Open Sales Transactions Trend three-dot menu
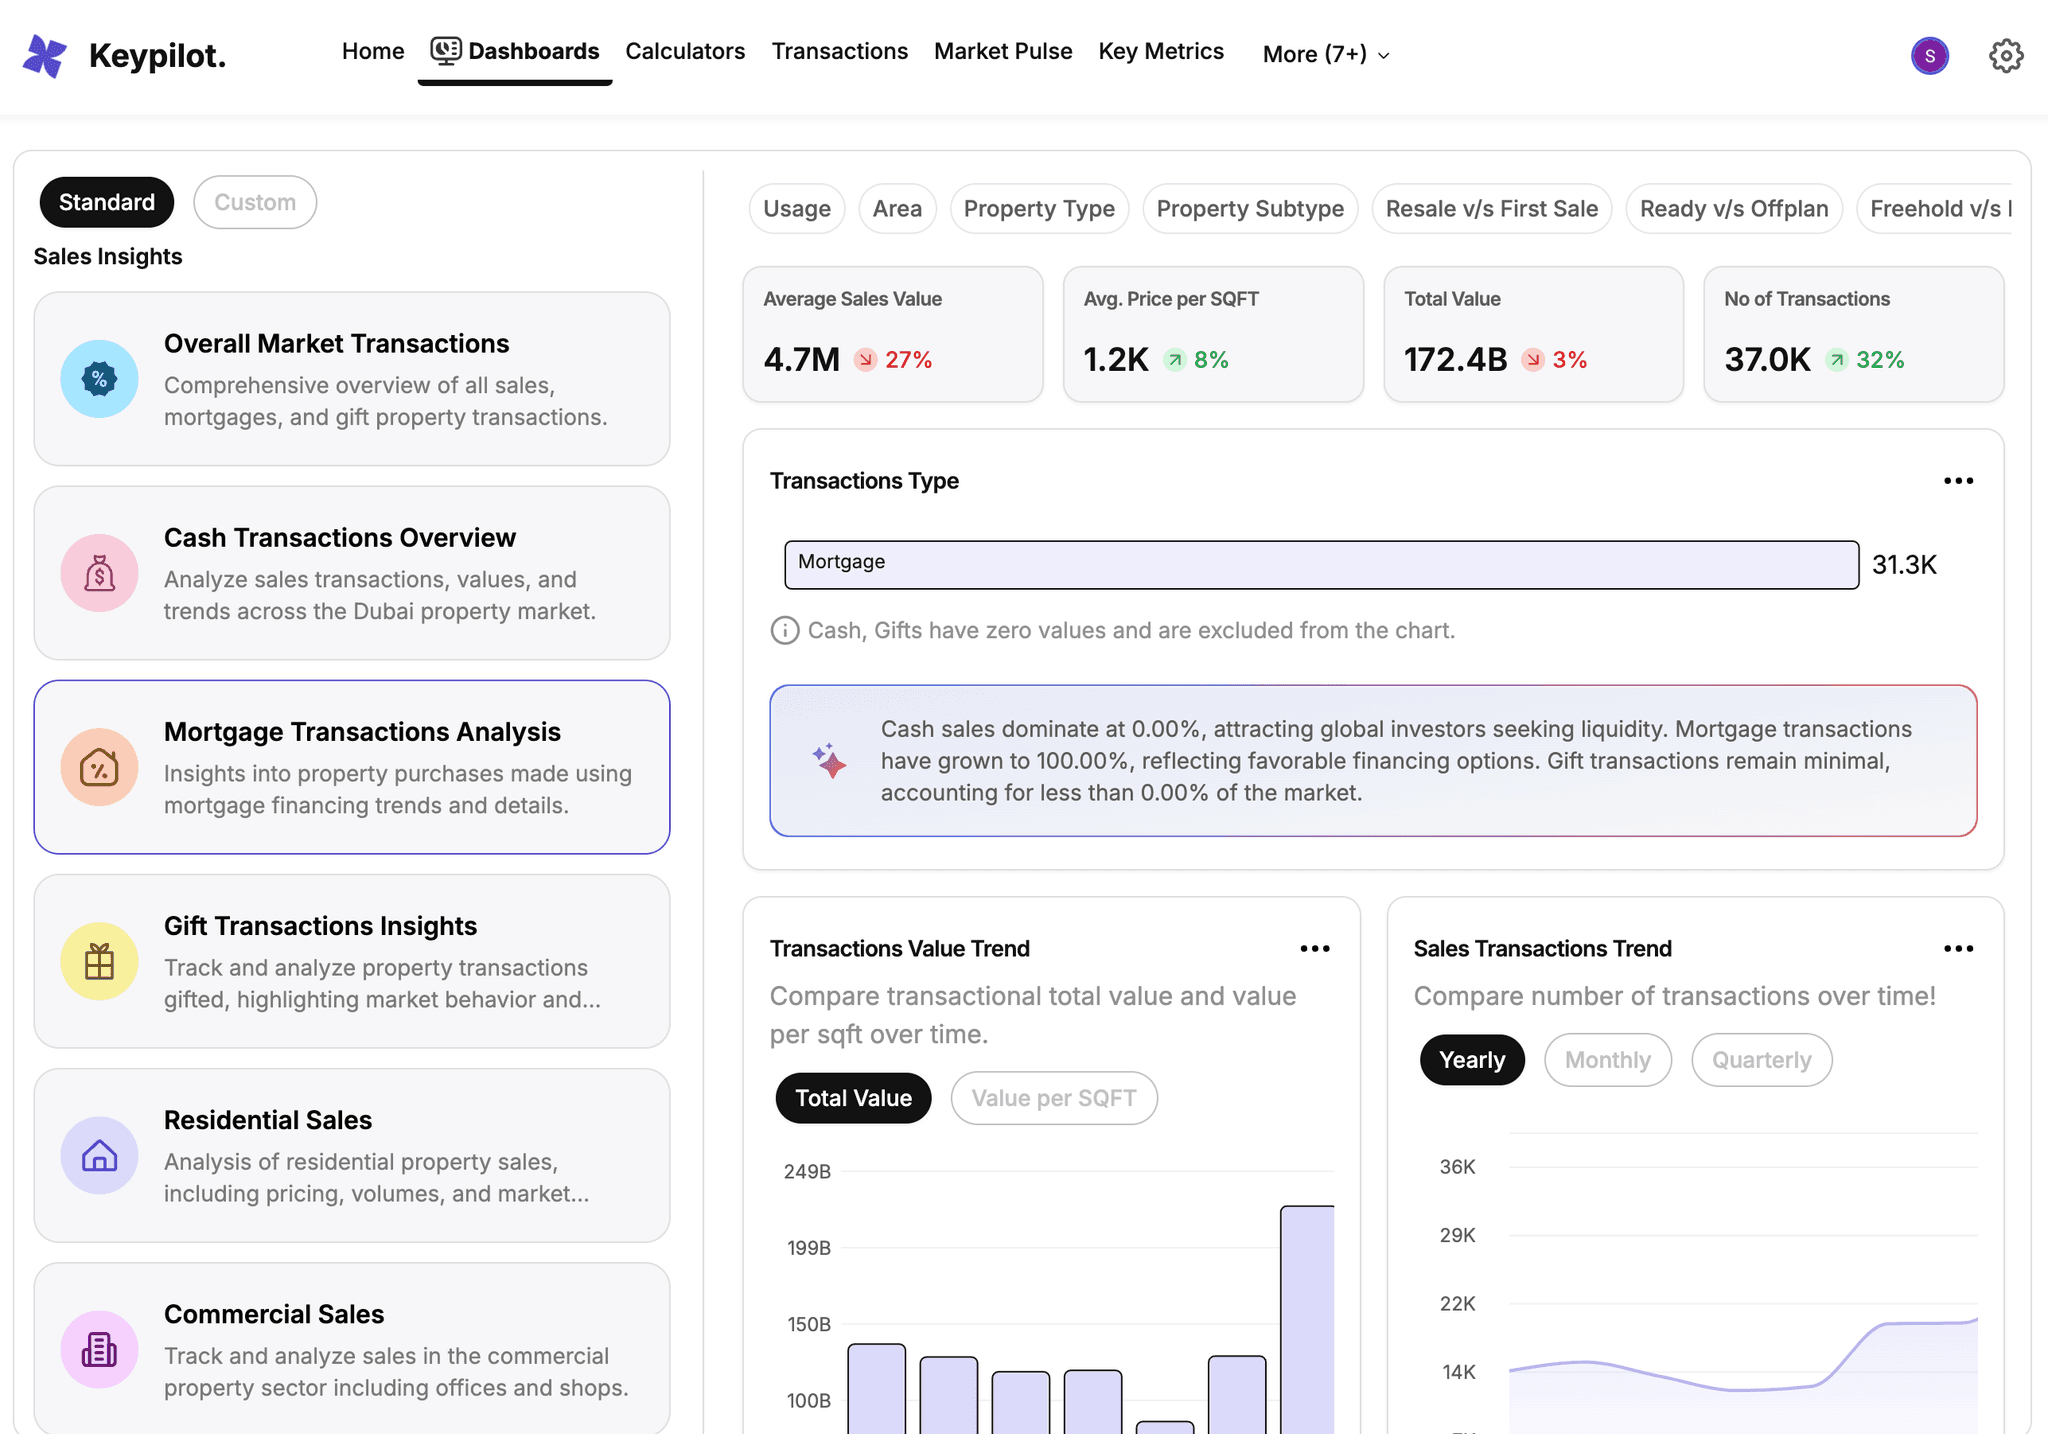The width and height of the screenshot is (2048, 1434). 1958,949
